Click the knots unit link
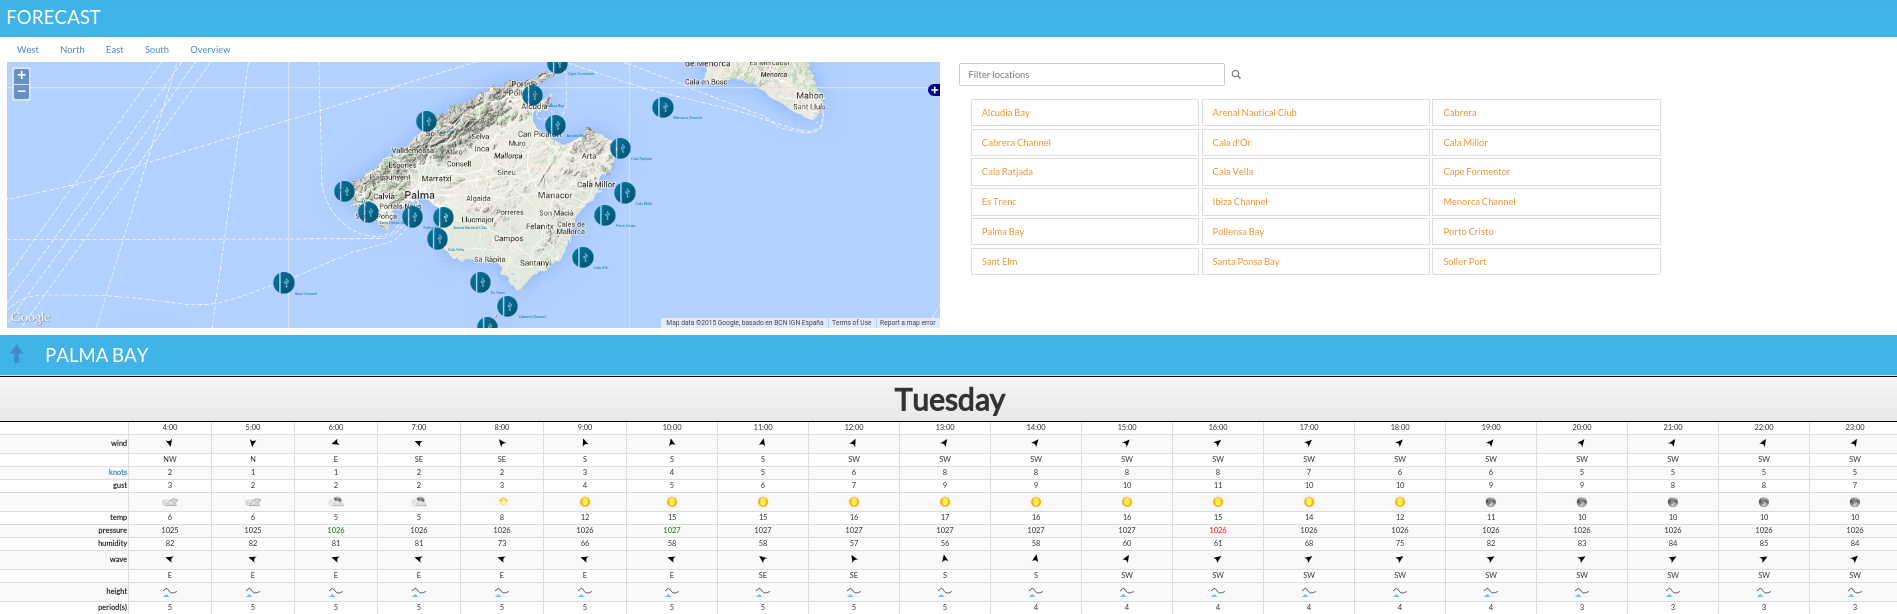Image resolution: width=1897 pixels, height=614 pixels. [118, 472]
